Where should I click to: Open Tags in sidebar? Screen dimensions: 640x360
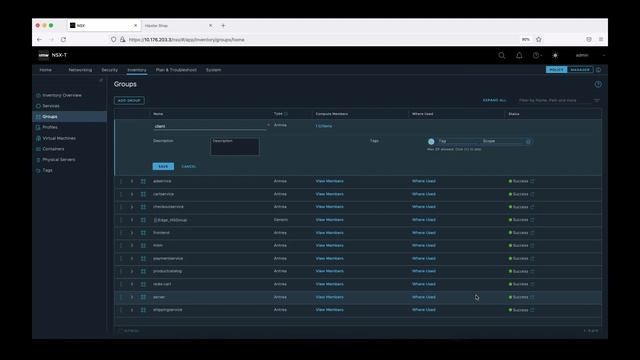point(47,170)
